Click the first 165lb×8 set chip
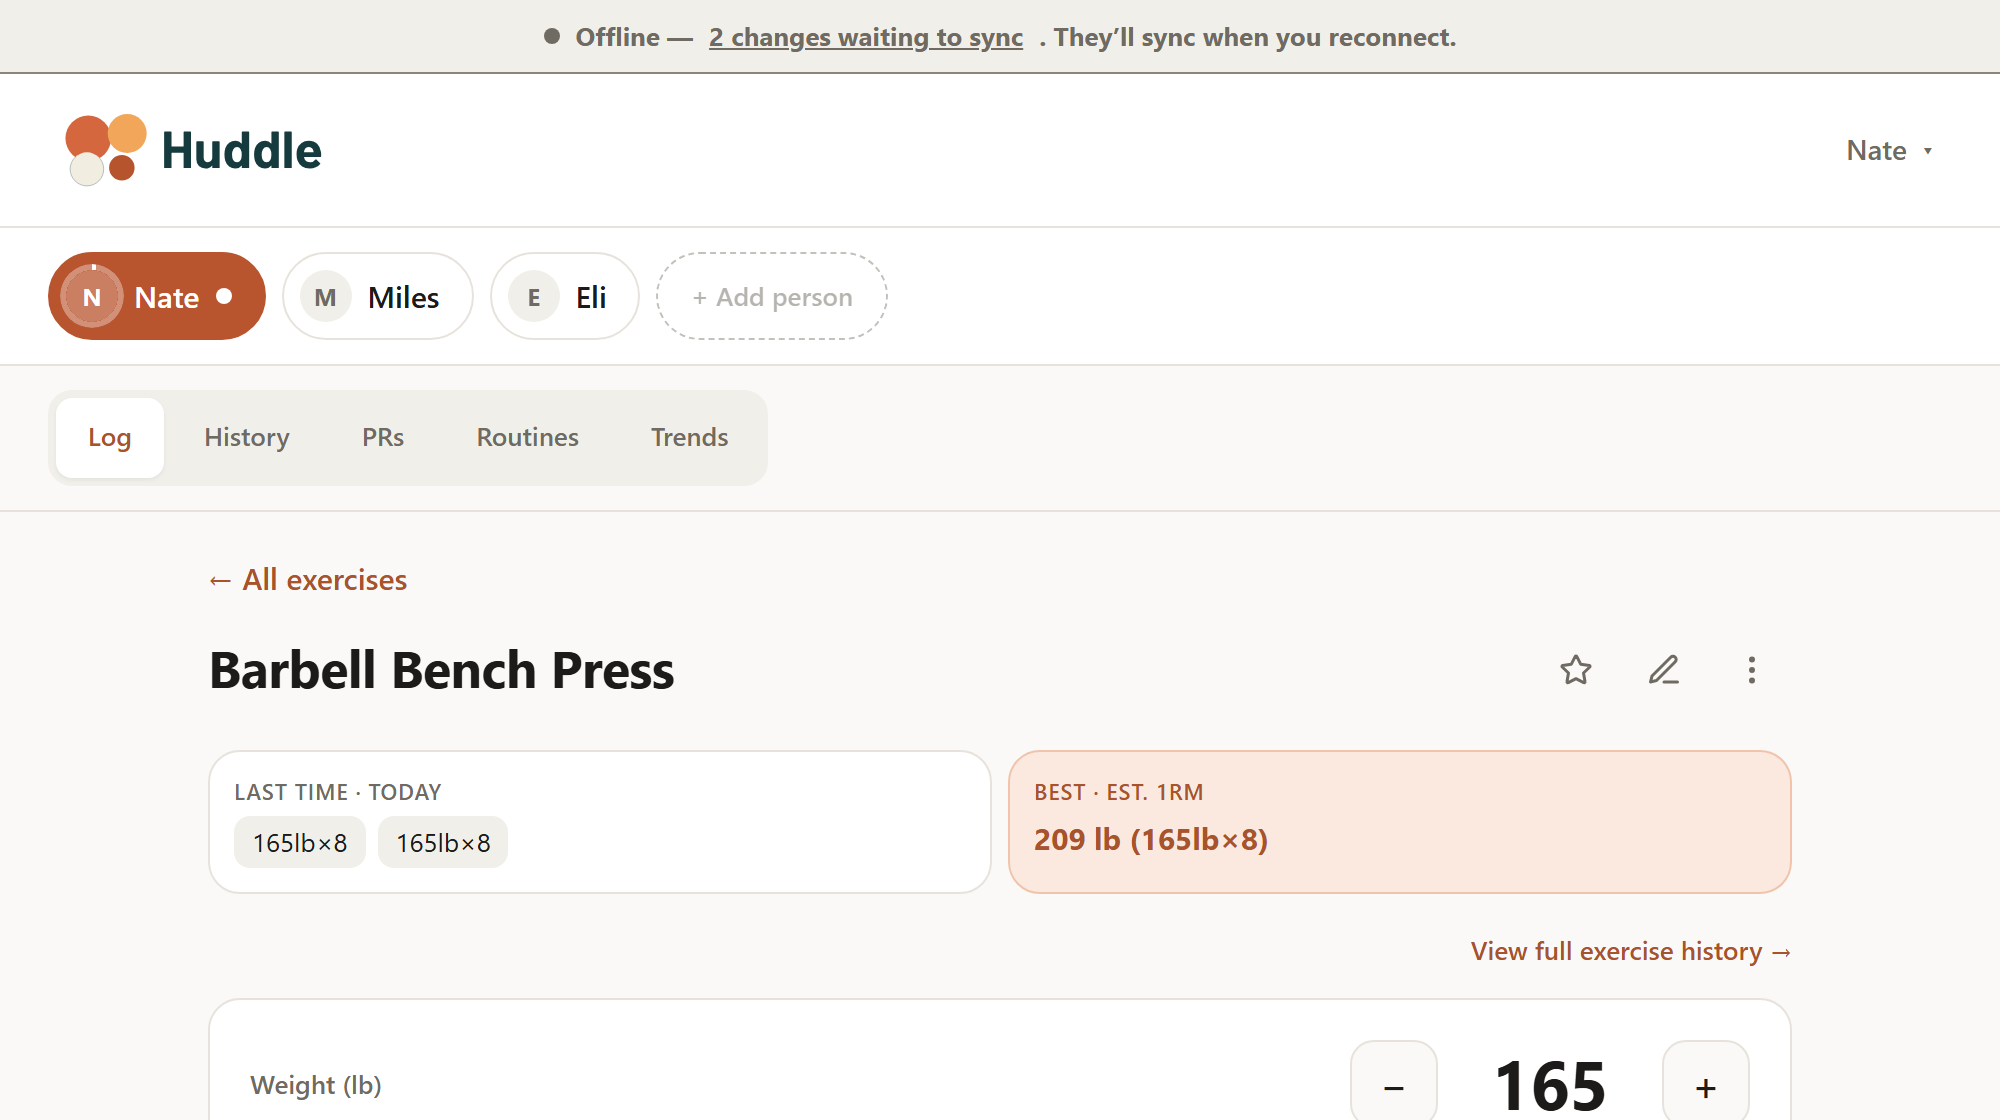This screenshot has width=2000, height=1120. pos(300,843)
